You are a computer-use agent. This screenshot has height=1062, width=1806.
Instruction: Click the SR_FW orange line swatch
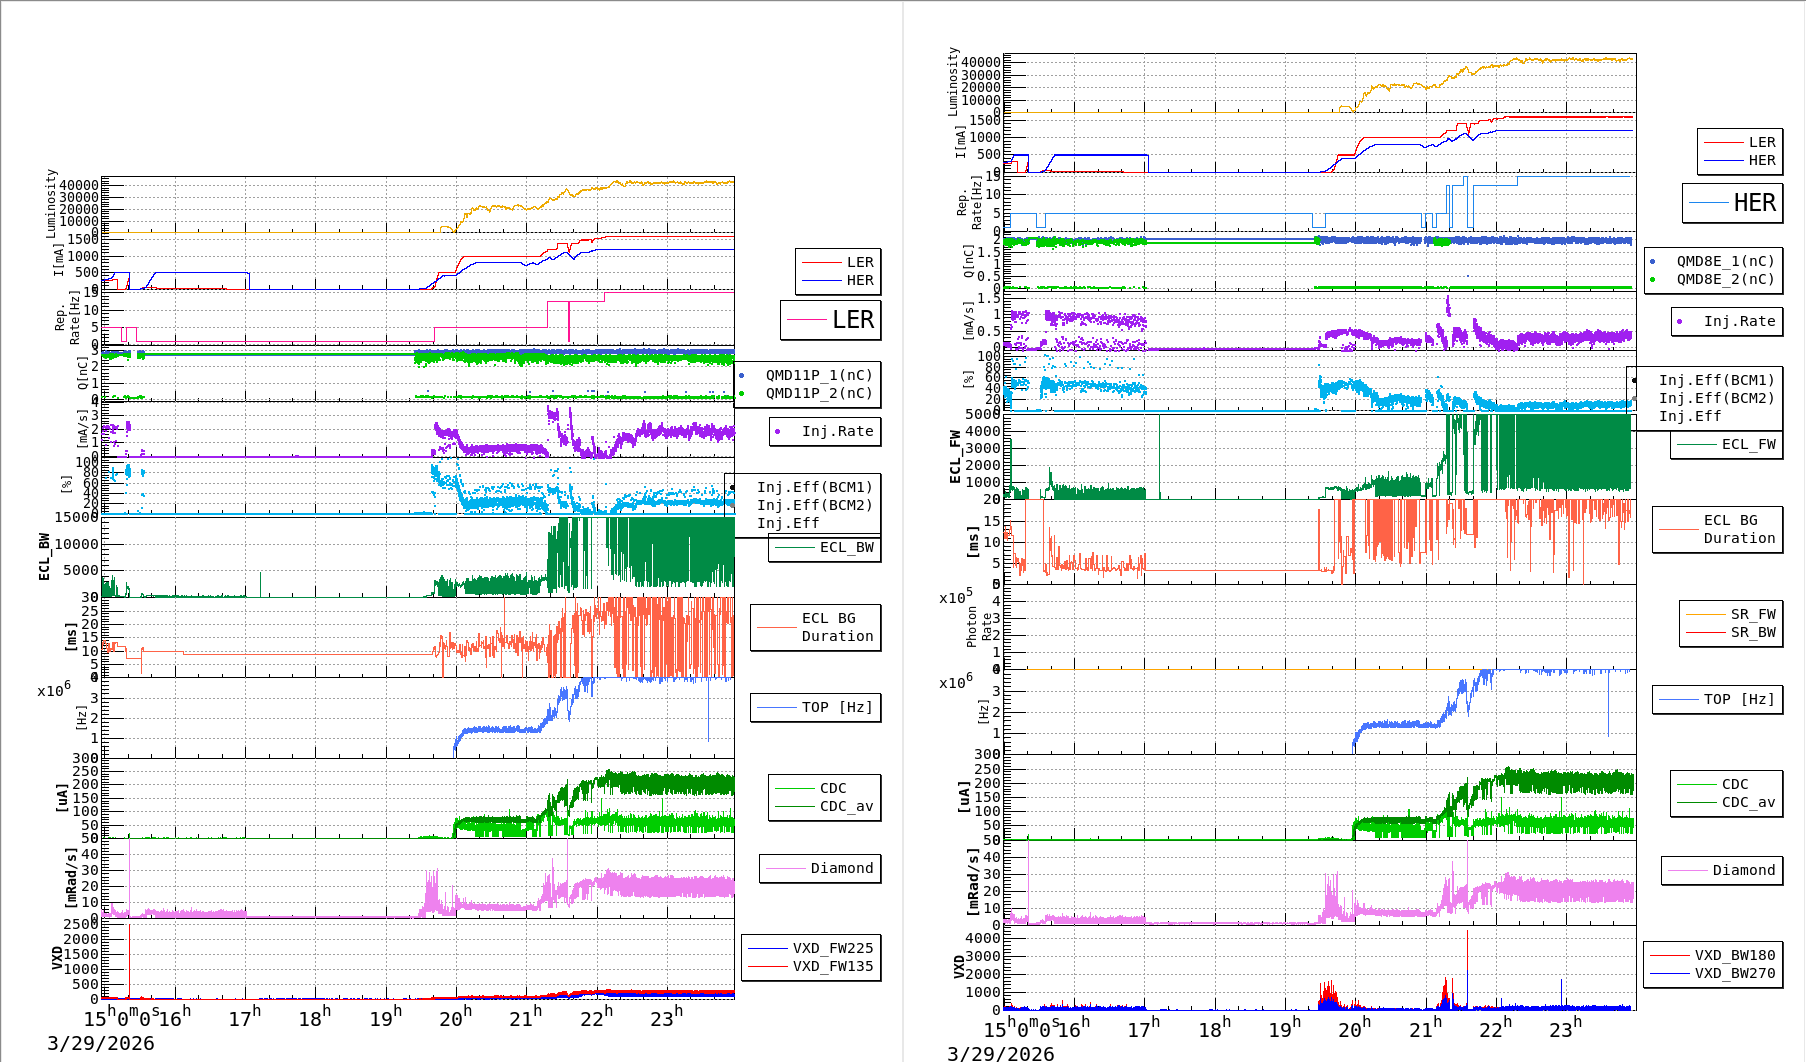[1705, 614]
